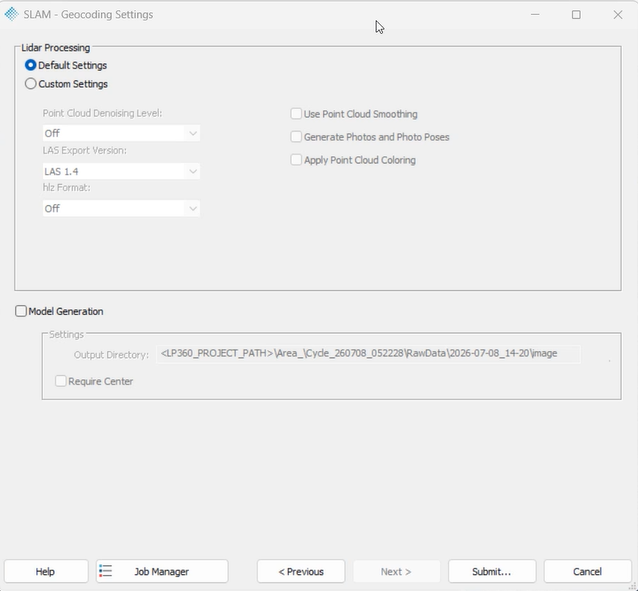Maximize the SLAM Geocoding Settings window
The height and width of the screenshot is (591, 638).
(x=576, y=15)
